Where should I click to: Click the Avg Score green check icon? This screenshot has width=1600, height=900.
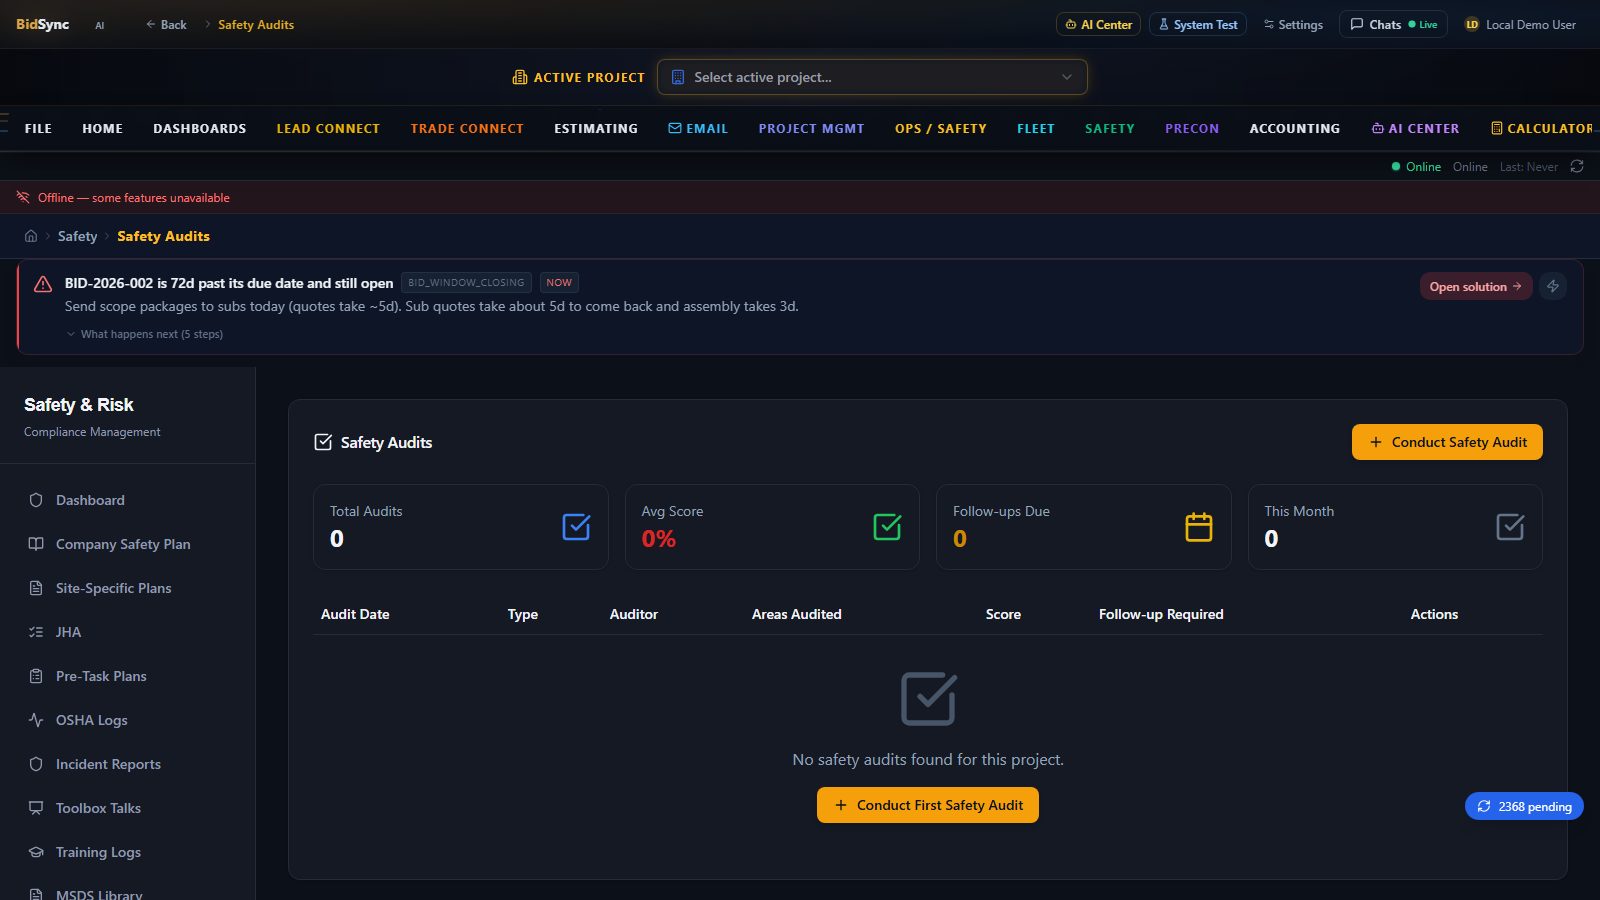(x=887, y=527)
